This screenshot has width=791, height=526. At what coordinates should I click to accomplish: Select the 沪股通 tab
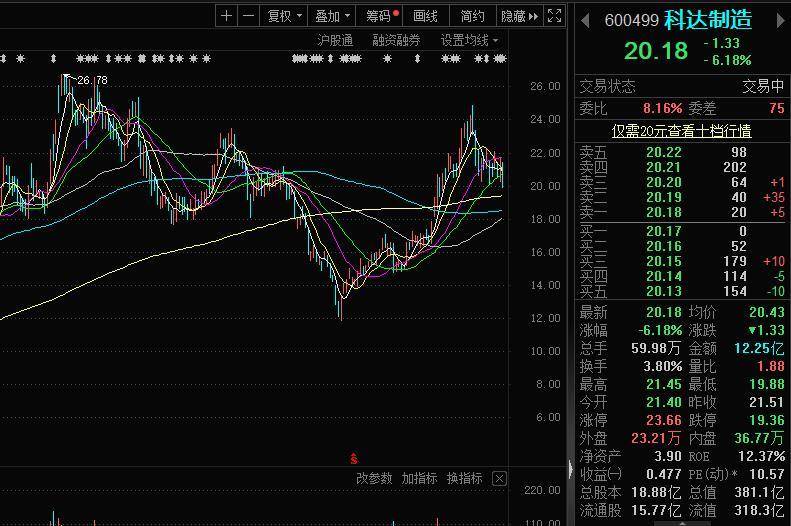335,40
